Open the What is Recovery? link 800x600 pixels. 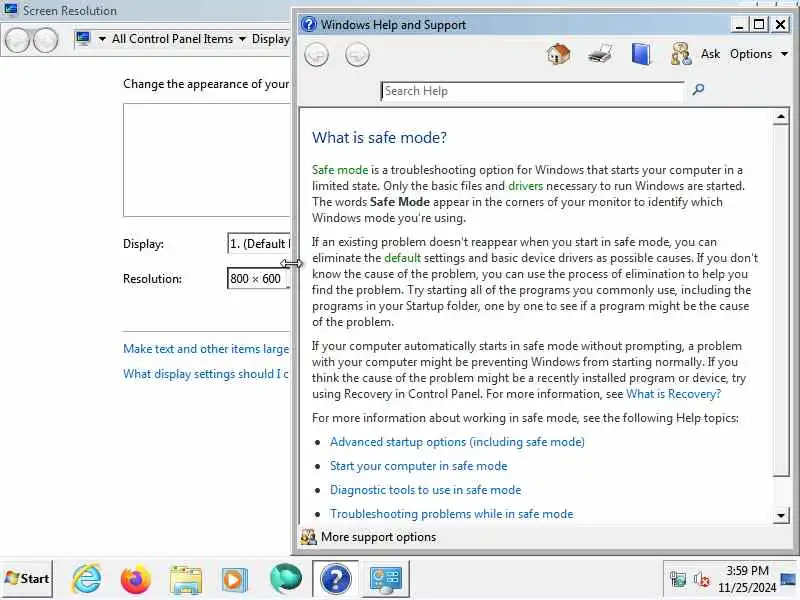[673, 394]
